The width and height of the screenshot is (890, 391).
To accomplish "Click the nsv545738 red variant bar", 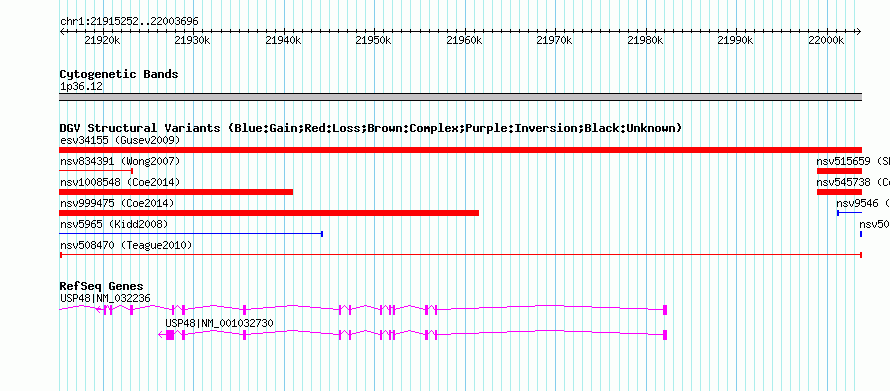I will point(839,192).
